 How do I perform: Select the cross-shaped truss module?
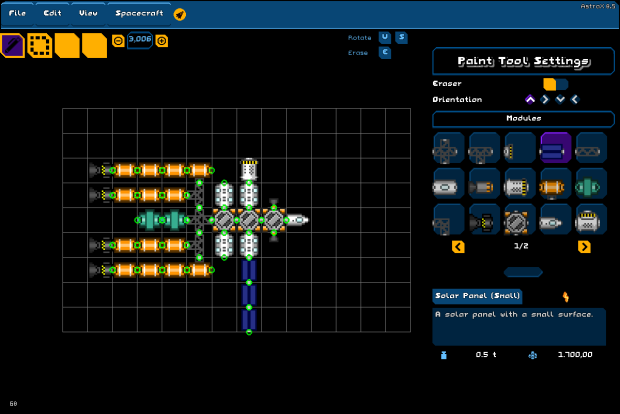[x=448, y=148]
